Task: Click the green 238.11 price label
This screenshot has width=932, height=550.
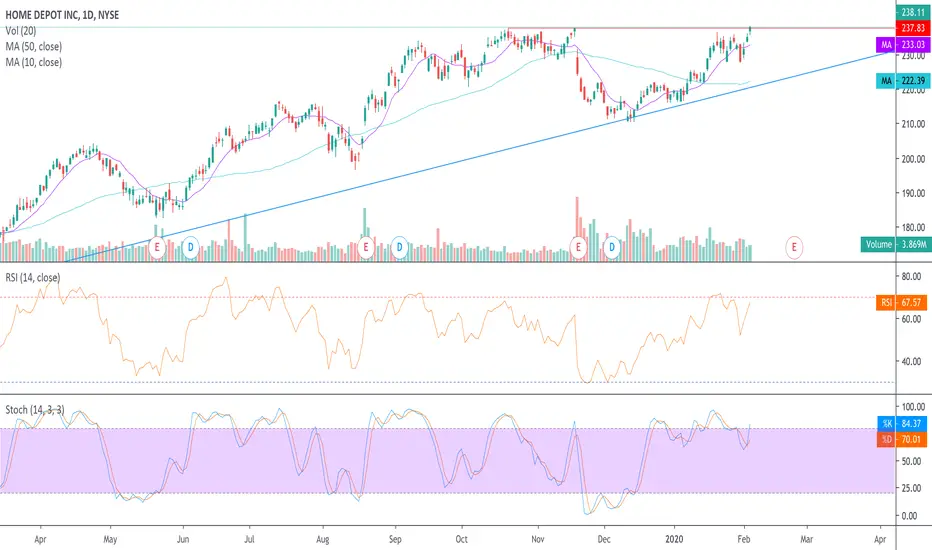Action: click(913, 12)
